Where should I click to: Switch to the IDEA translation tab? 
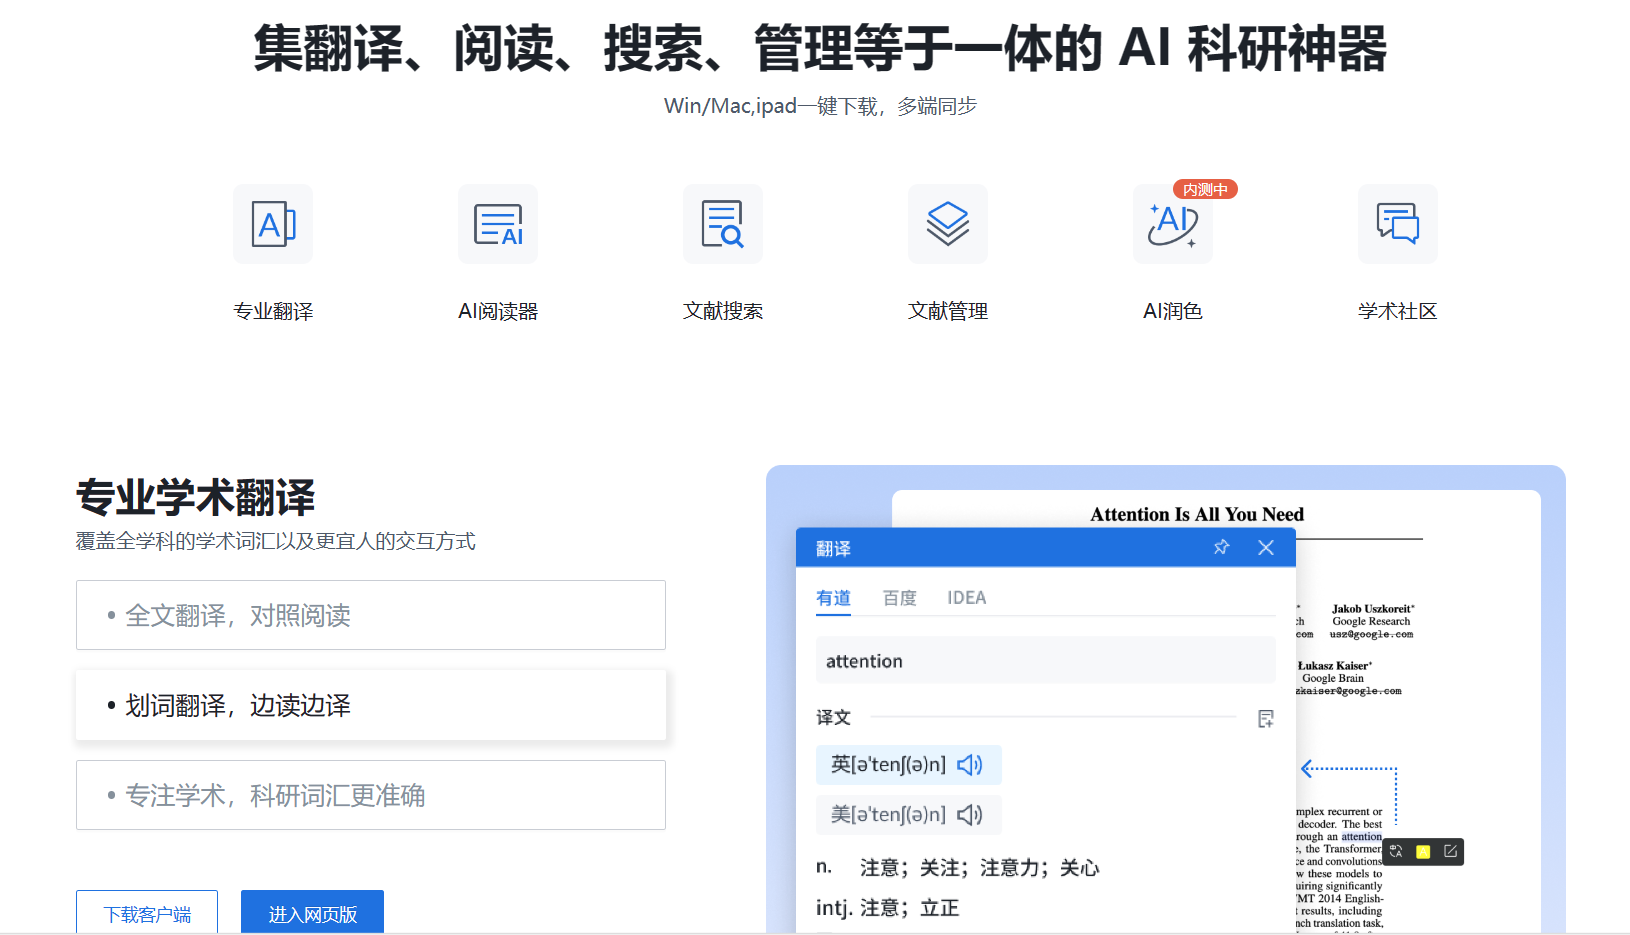(x=966, y=597)
